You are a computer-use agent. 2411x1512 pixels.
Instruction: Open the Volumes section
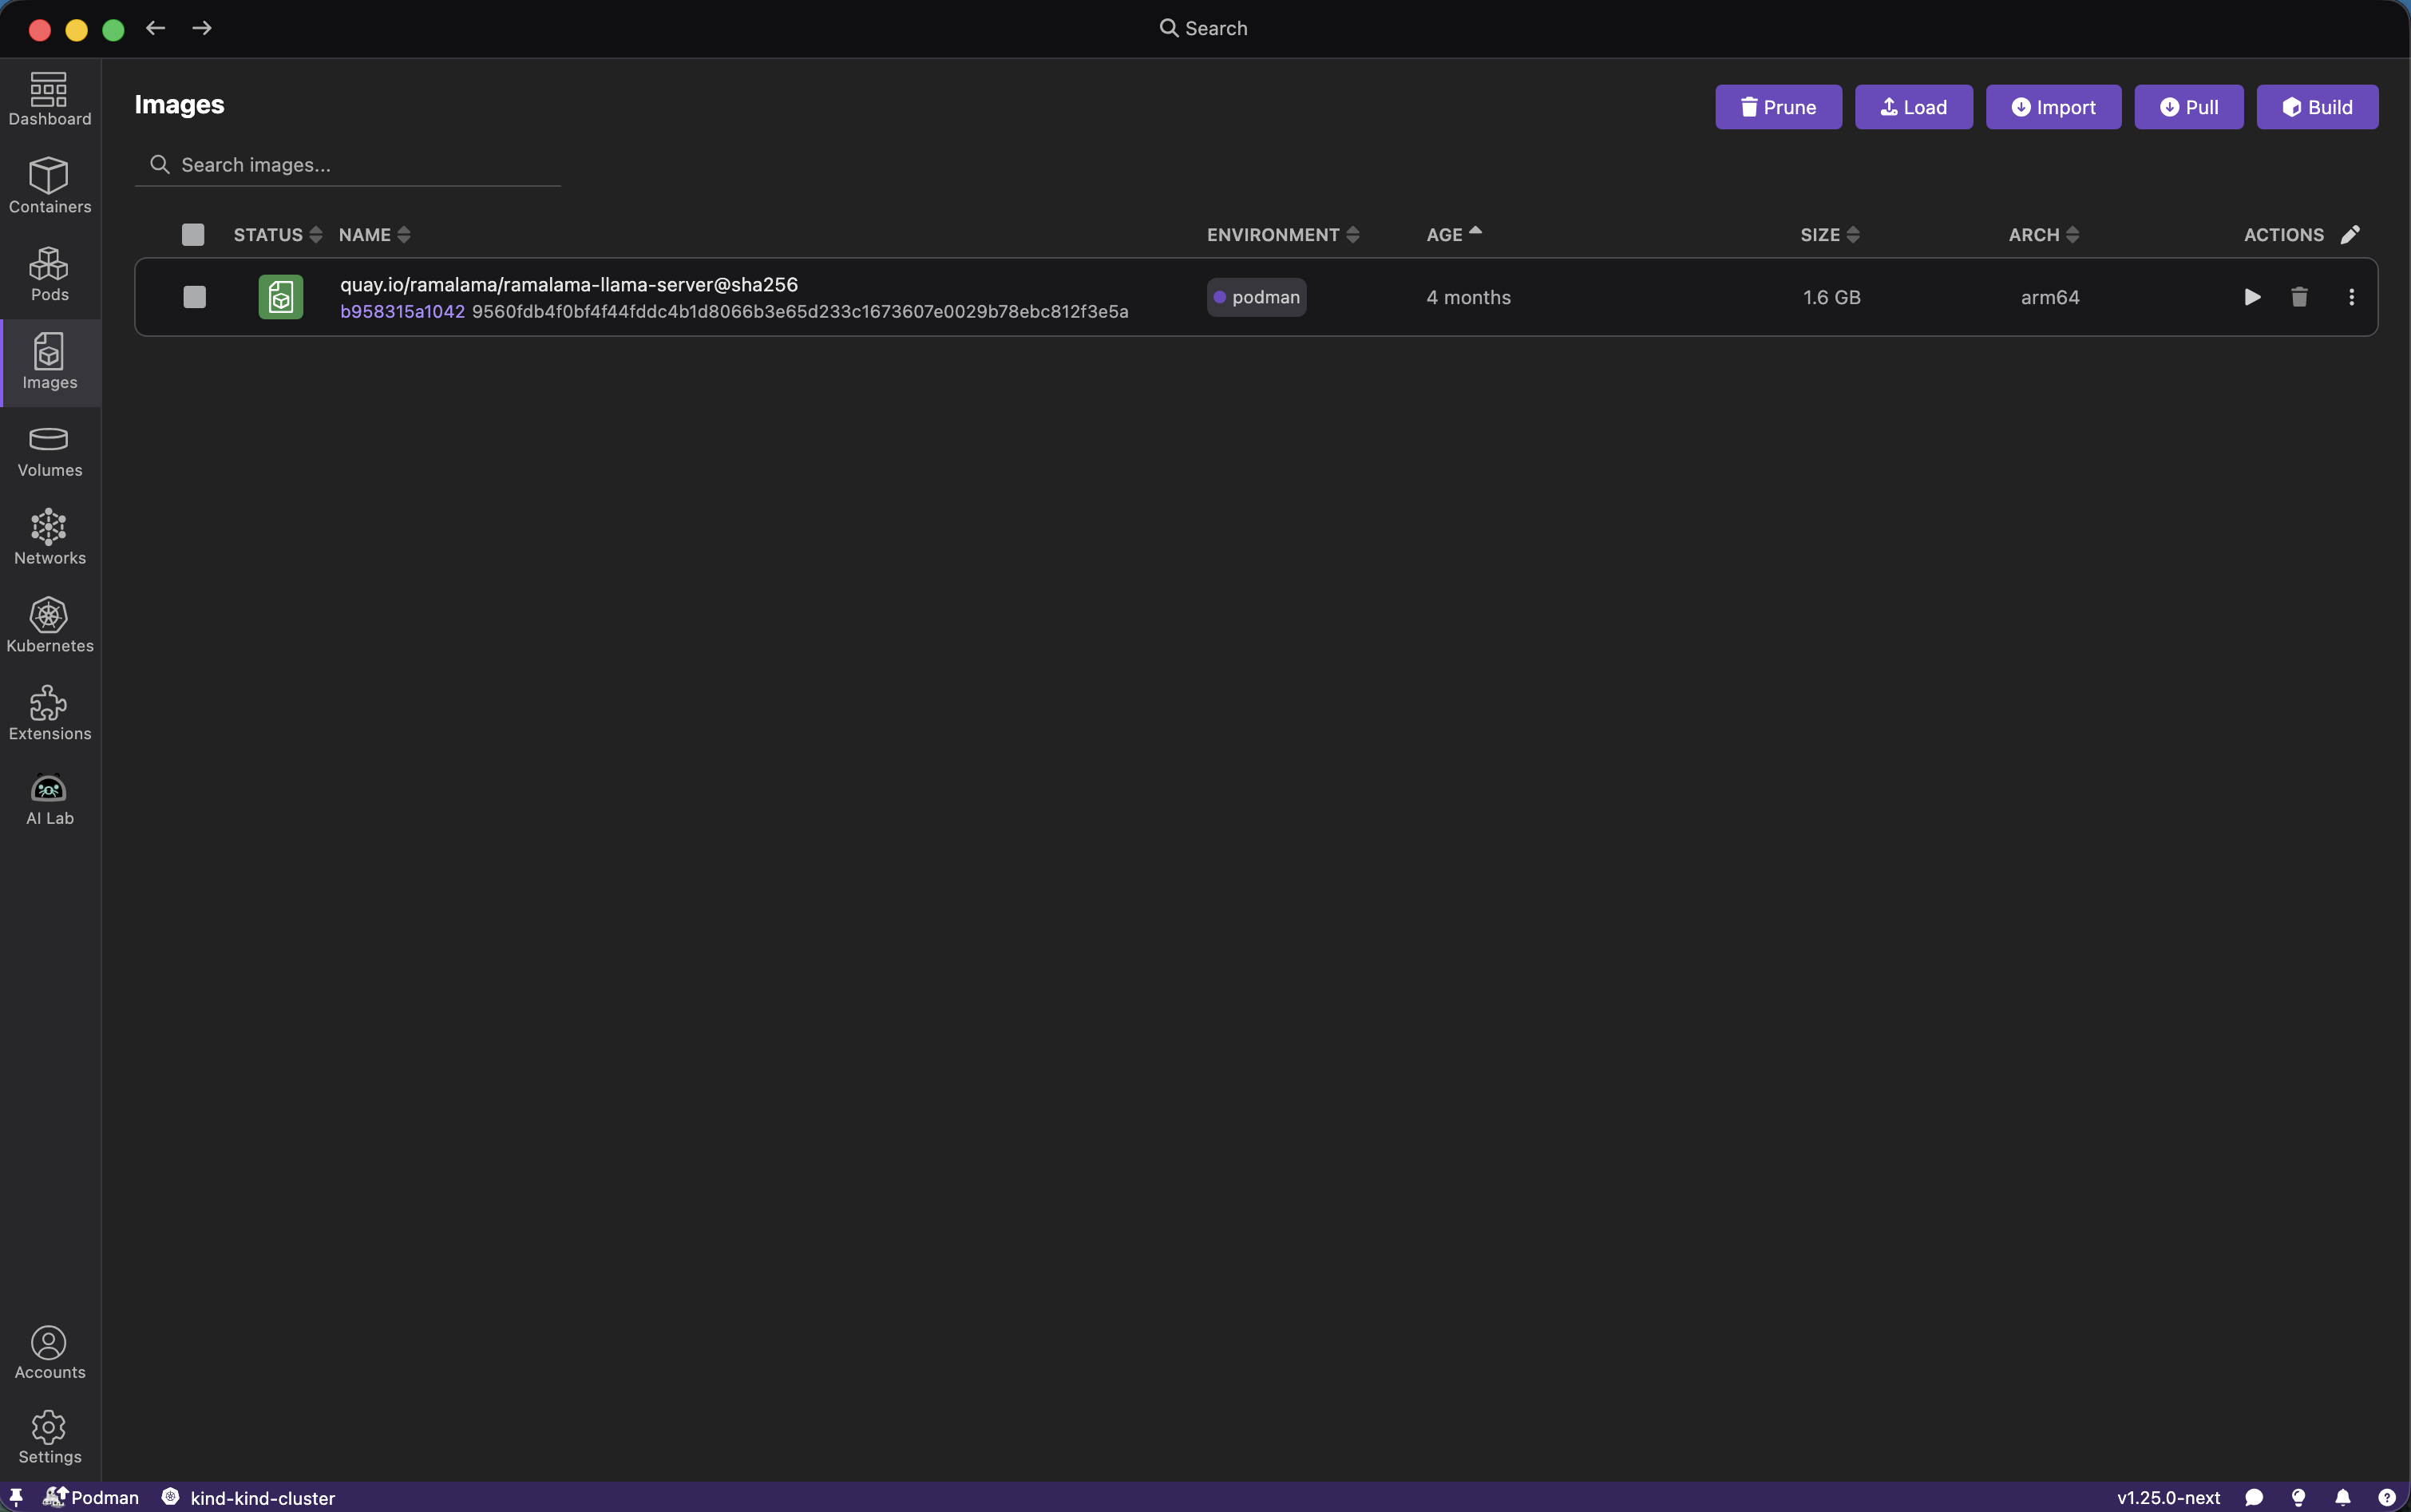tap(50, 451)
